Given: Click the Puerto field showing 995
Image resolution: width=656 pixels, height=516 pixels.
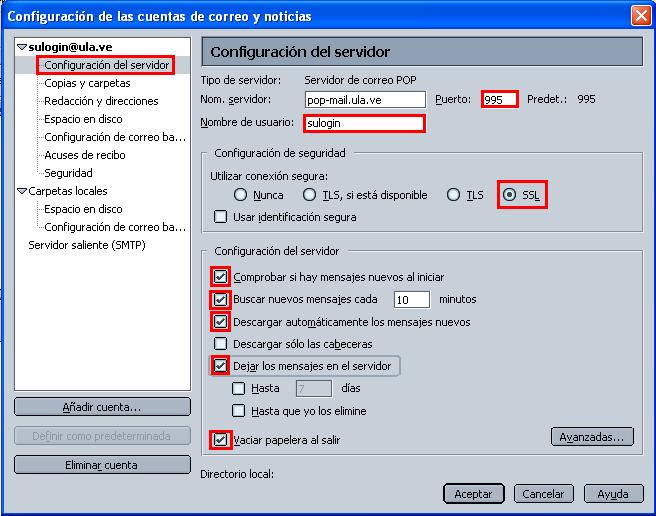Looking at the screenshot, I should pos(500,100).
